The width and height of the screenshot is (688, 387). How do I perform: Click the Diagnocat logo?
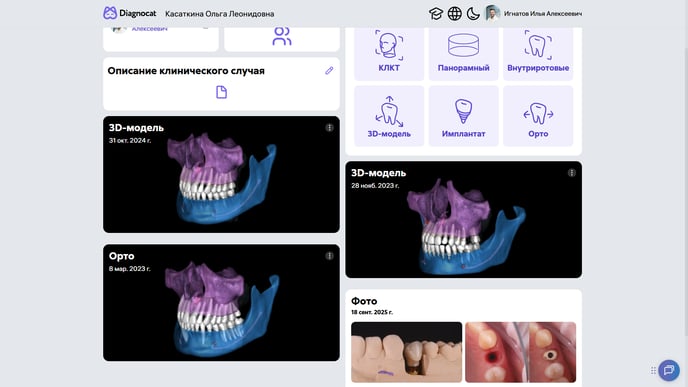tap(129, 13)
